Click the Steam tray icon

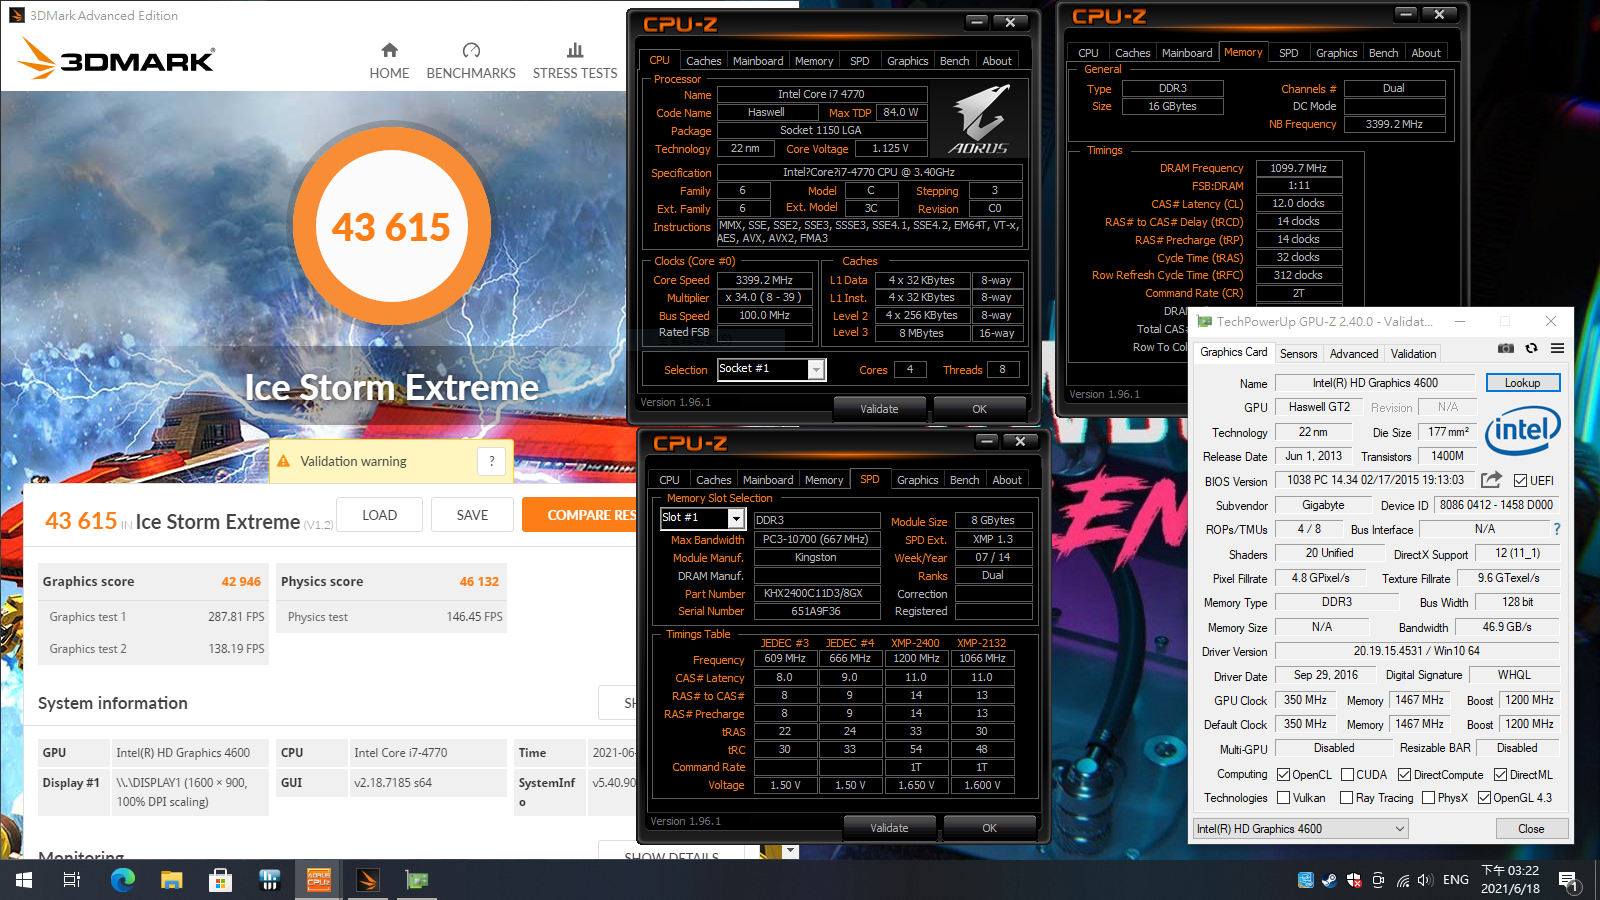1329,880
